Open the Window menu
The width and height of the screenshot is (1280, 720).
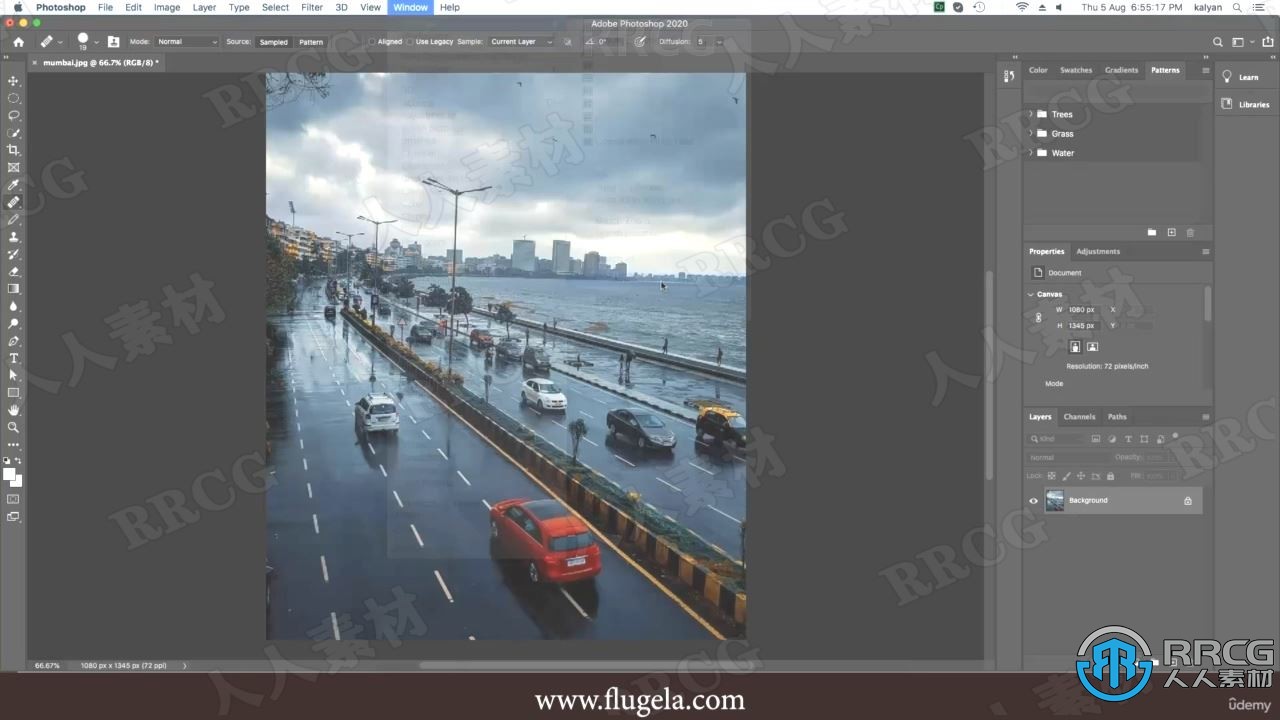pos(410,7)
